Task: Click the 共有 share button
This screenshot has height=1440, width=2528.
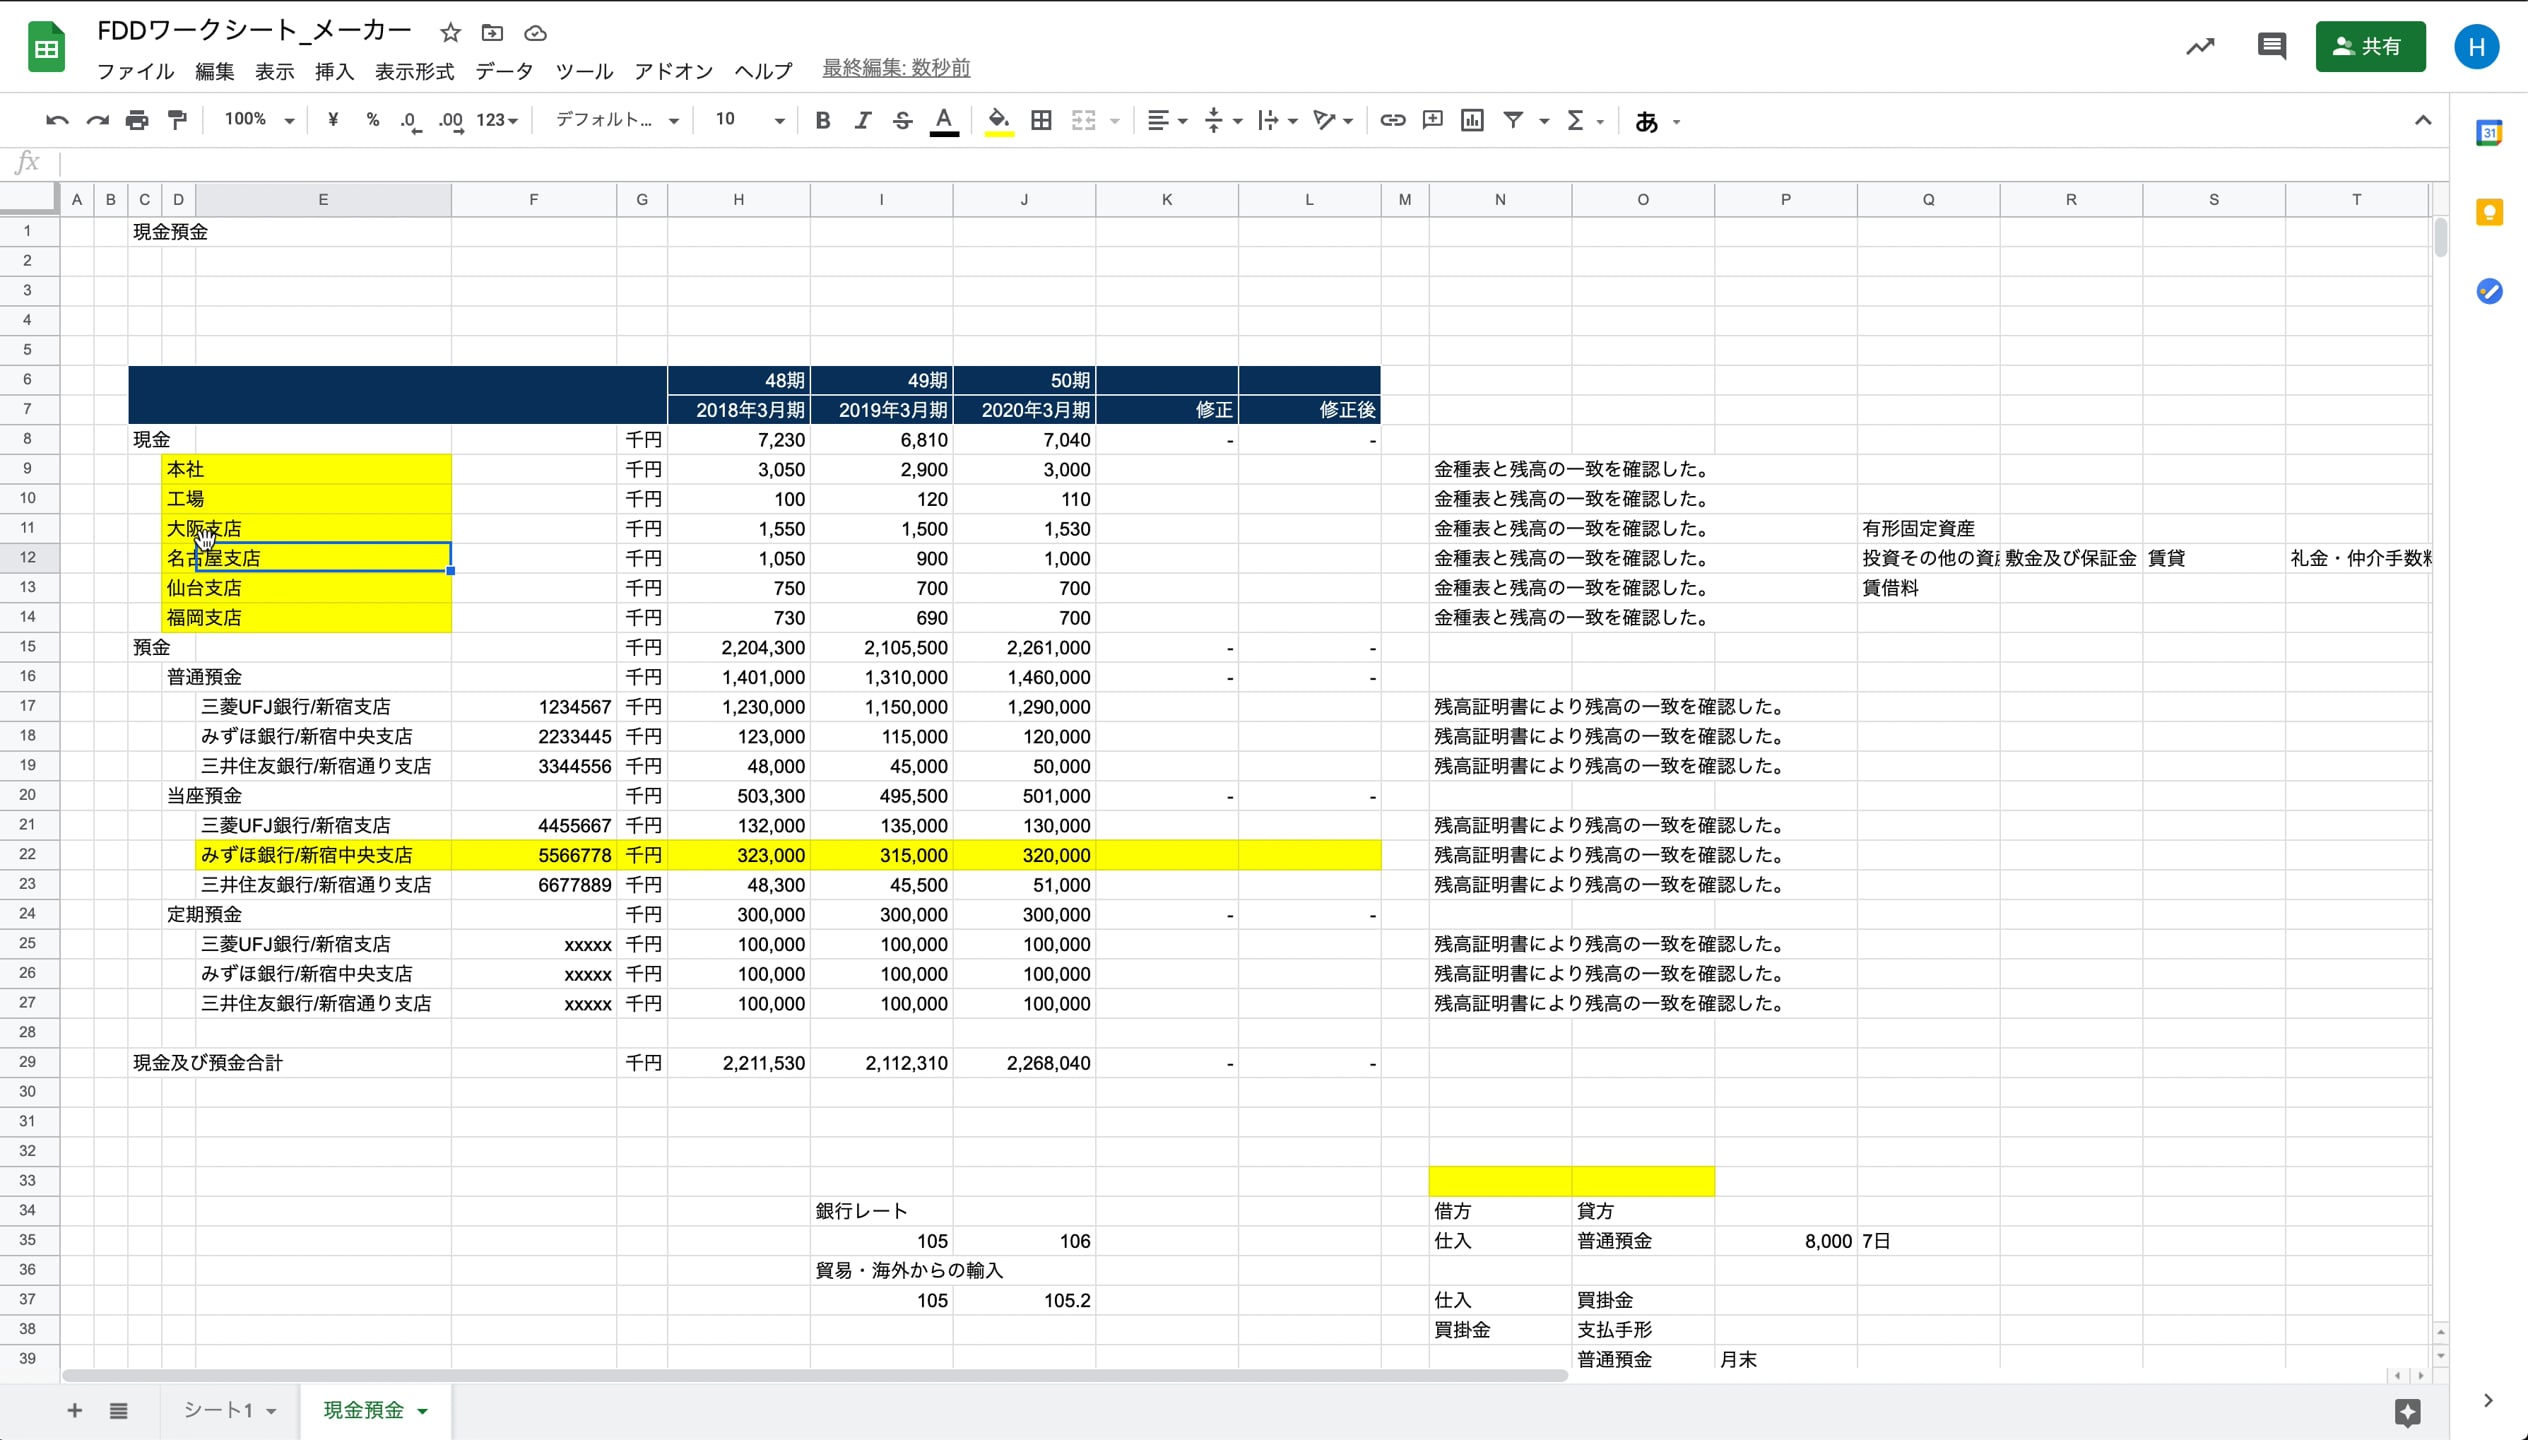Action: coord(2372,46)
